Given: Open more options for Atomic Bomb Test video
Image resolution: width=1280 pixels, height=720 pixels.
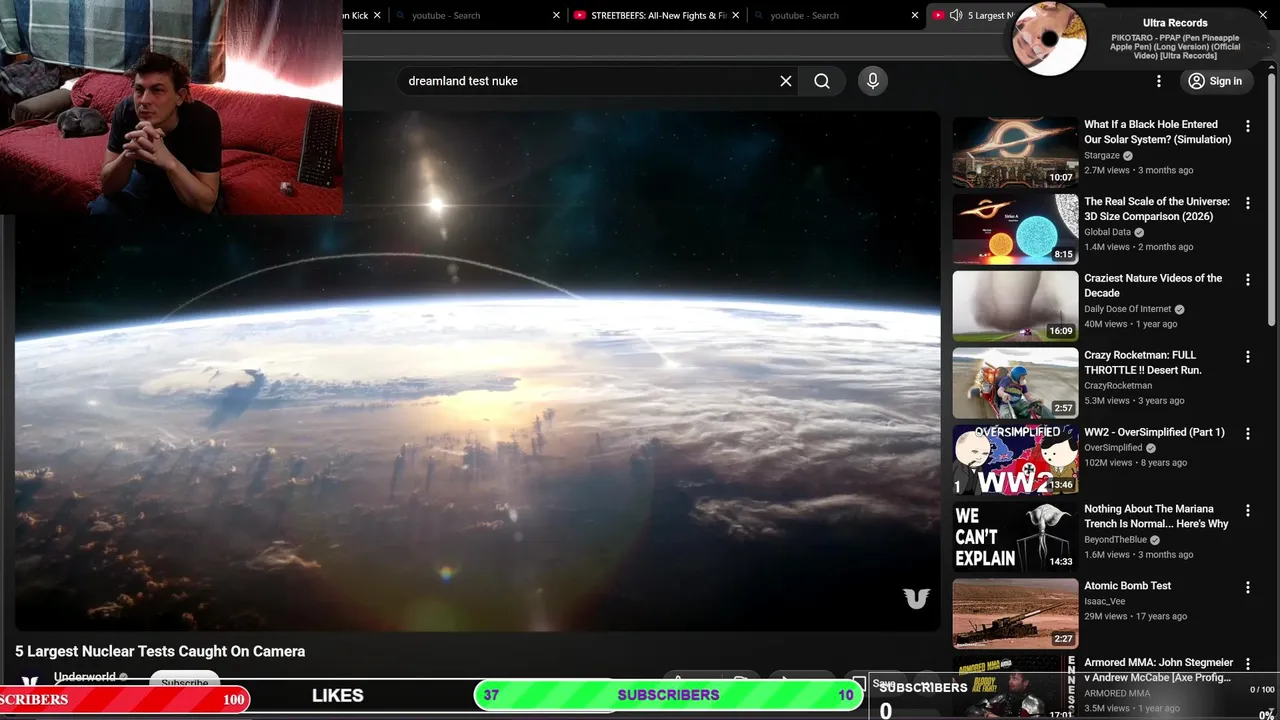Looking at the screenshot, I should coord(1247,588).
